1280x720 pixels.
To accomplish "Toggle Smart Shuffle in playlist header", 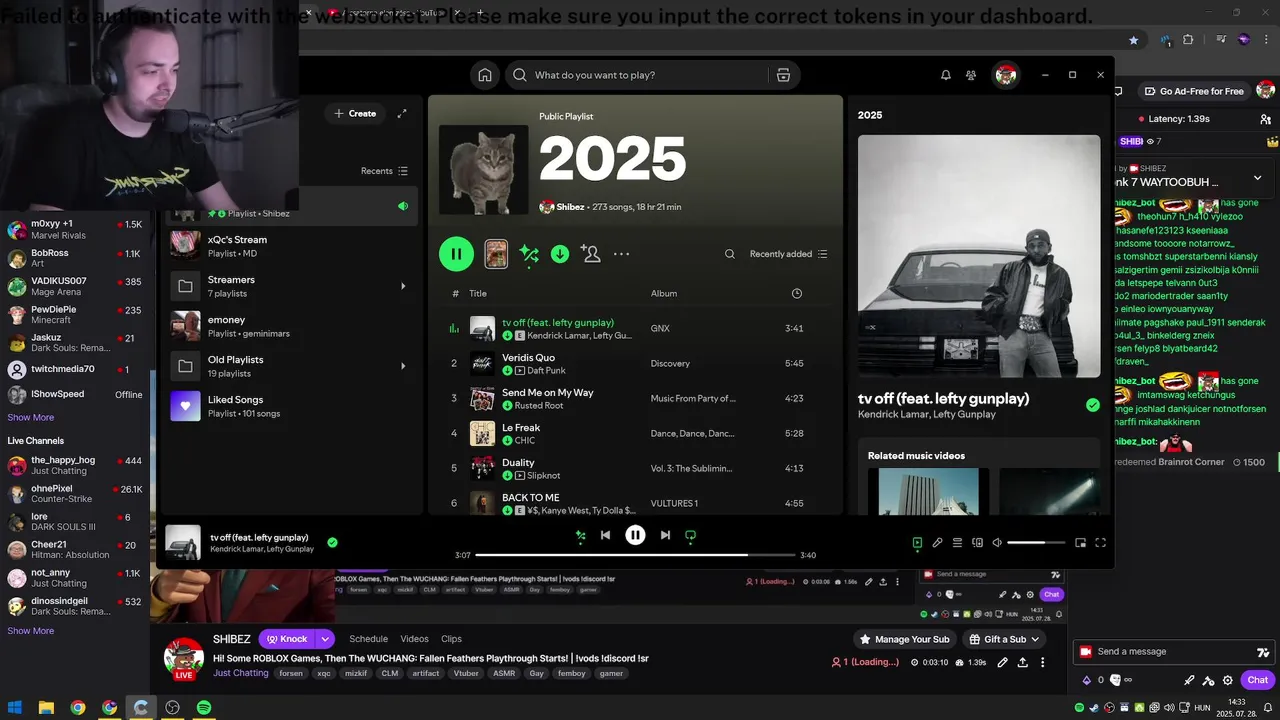I will [529, 254].
